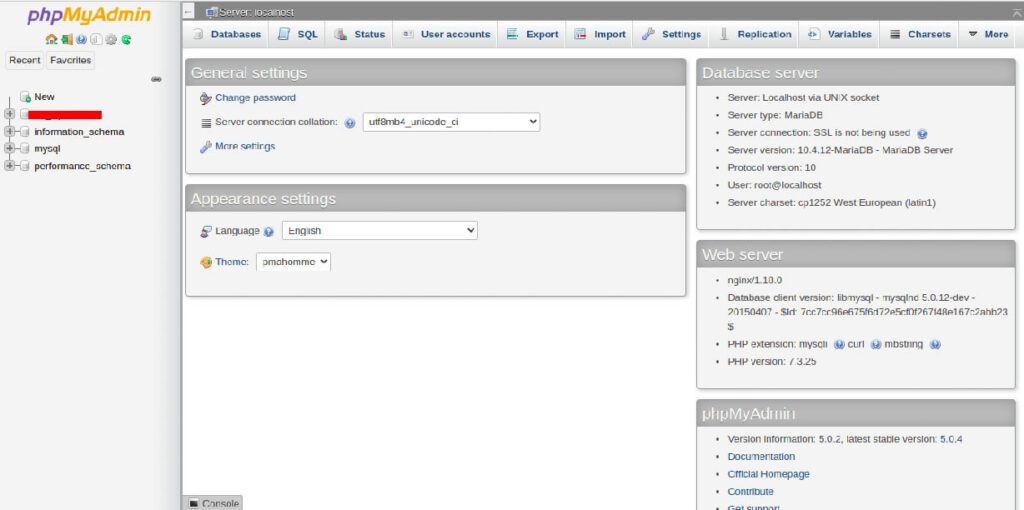The height and width of the screenshot is (510, 1024).
Task: Expand the mysql database tree node
Action: (9, 148)
